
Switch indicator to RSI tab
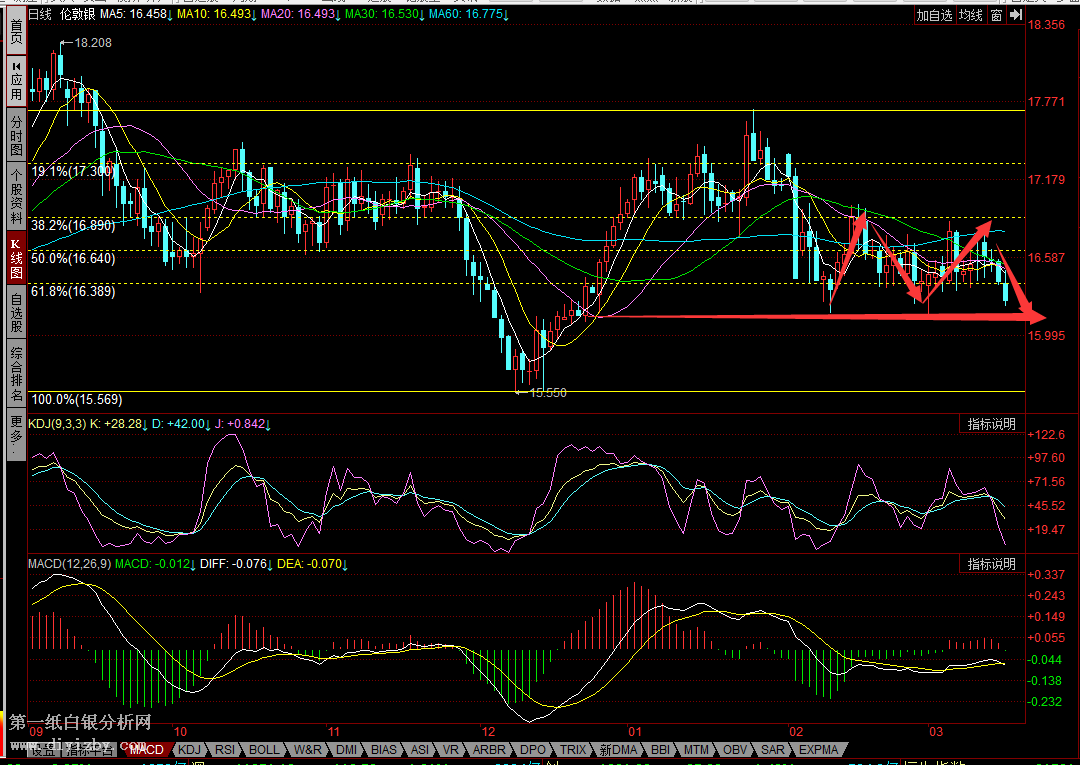click(225, 749)
